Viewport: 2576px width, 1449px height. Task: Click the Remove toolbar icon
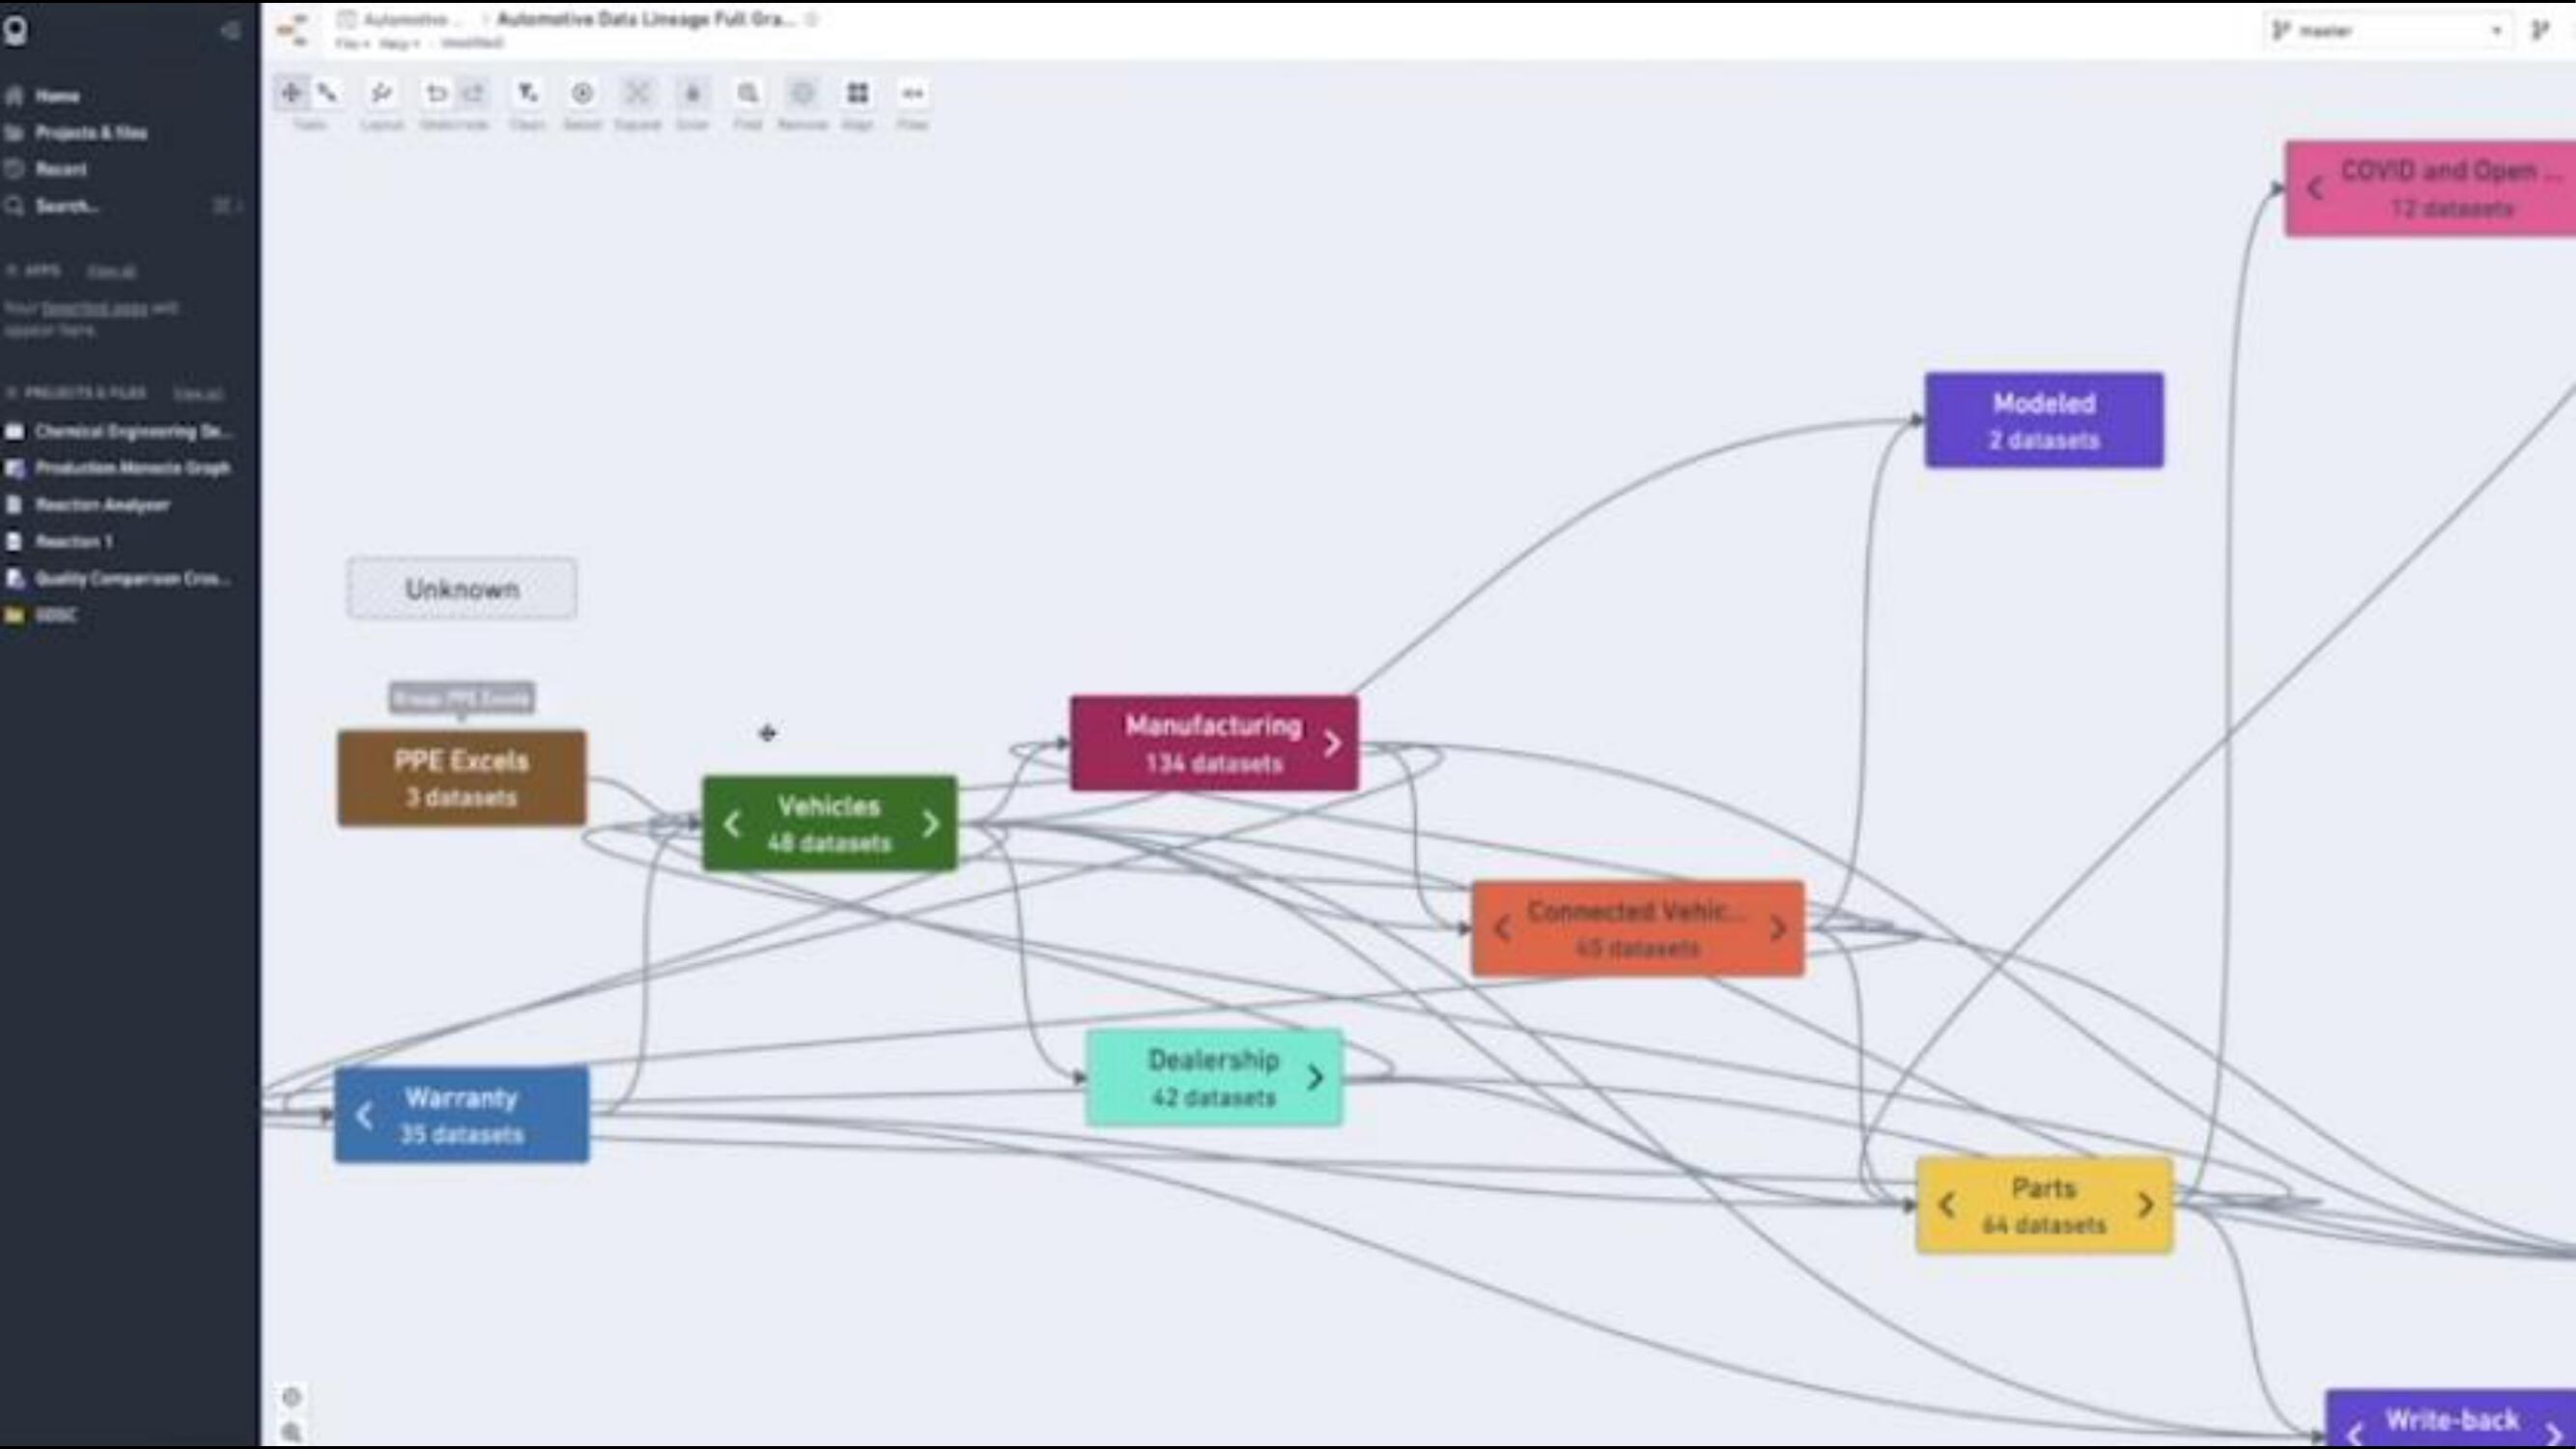[x=802, y=93]
